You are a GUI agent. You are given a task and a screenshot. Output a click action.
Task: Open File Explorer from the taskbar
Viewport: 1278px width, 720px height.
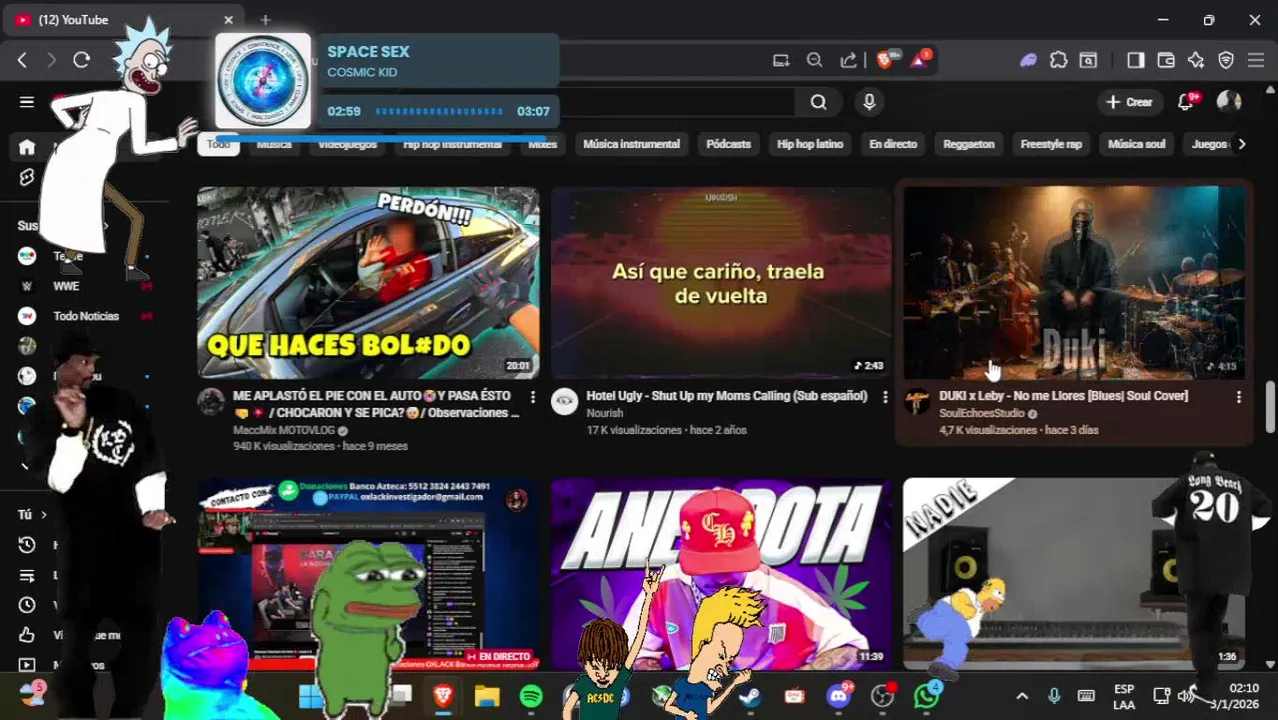pos(487,696)
